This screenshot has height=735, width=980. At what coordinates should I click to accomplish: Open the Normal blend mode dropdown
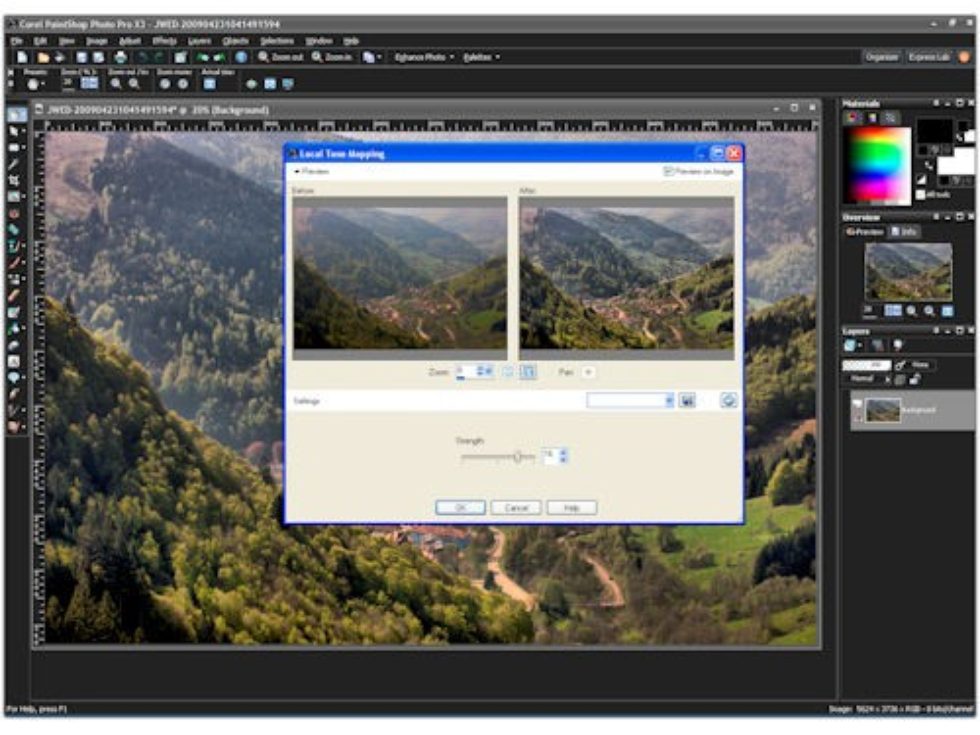point(878,378)
